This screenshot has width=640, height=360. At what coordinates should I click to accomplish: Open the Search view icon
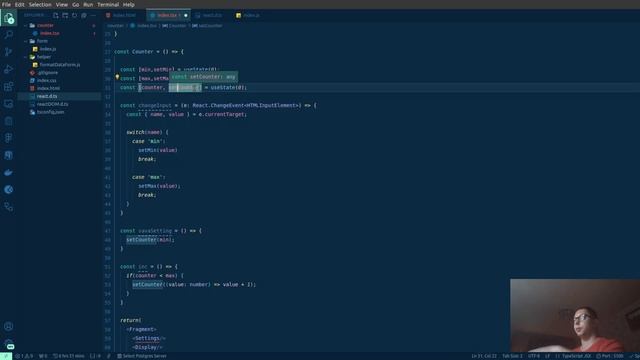click(9, 35)
